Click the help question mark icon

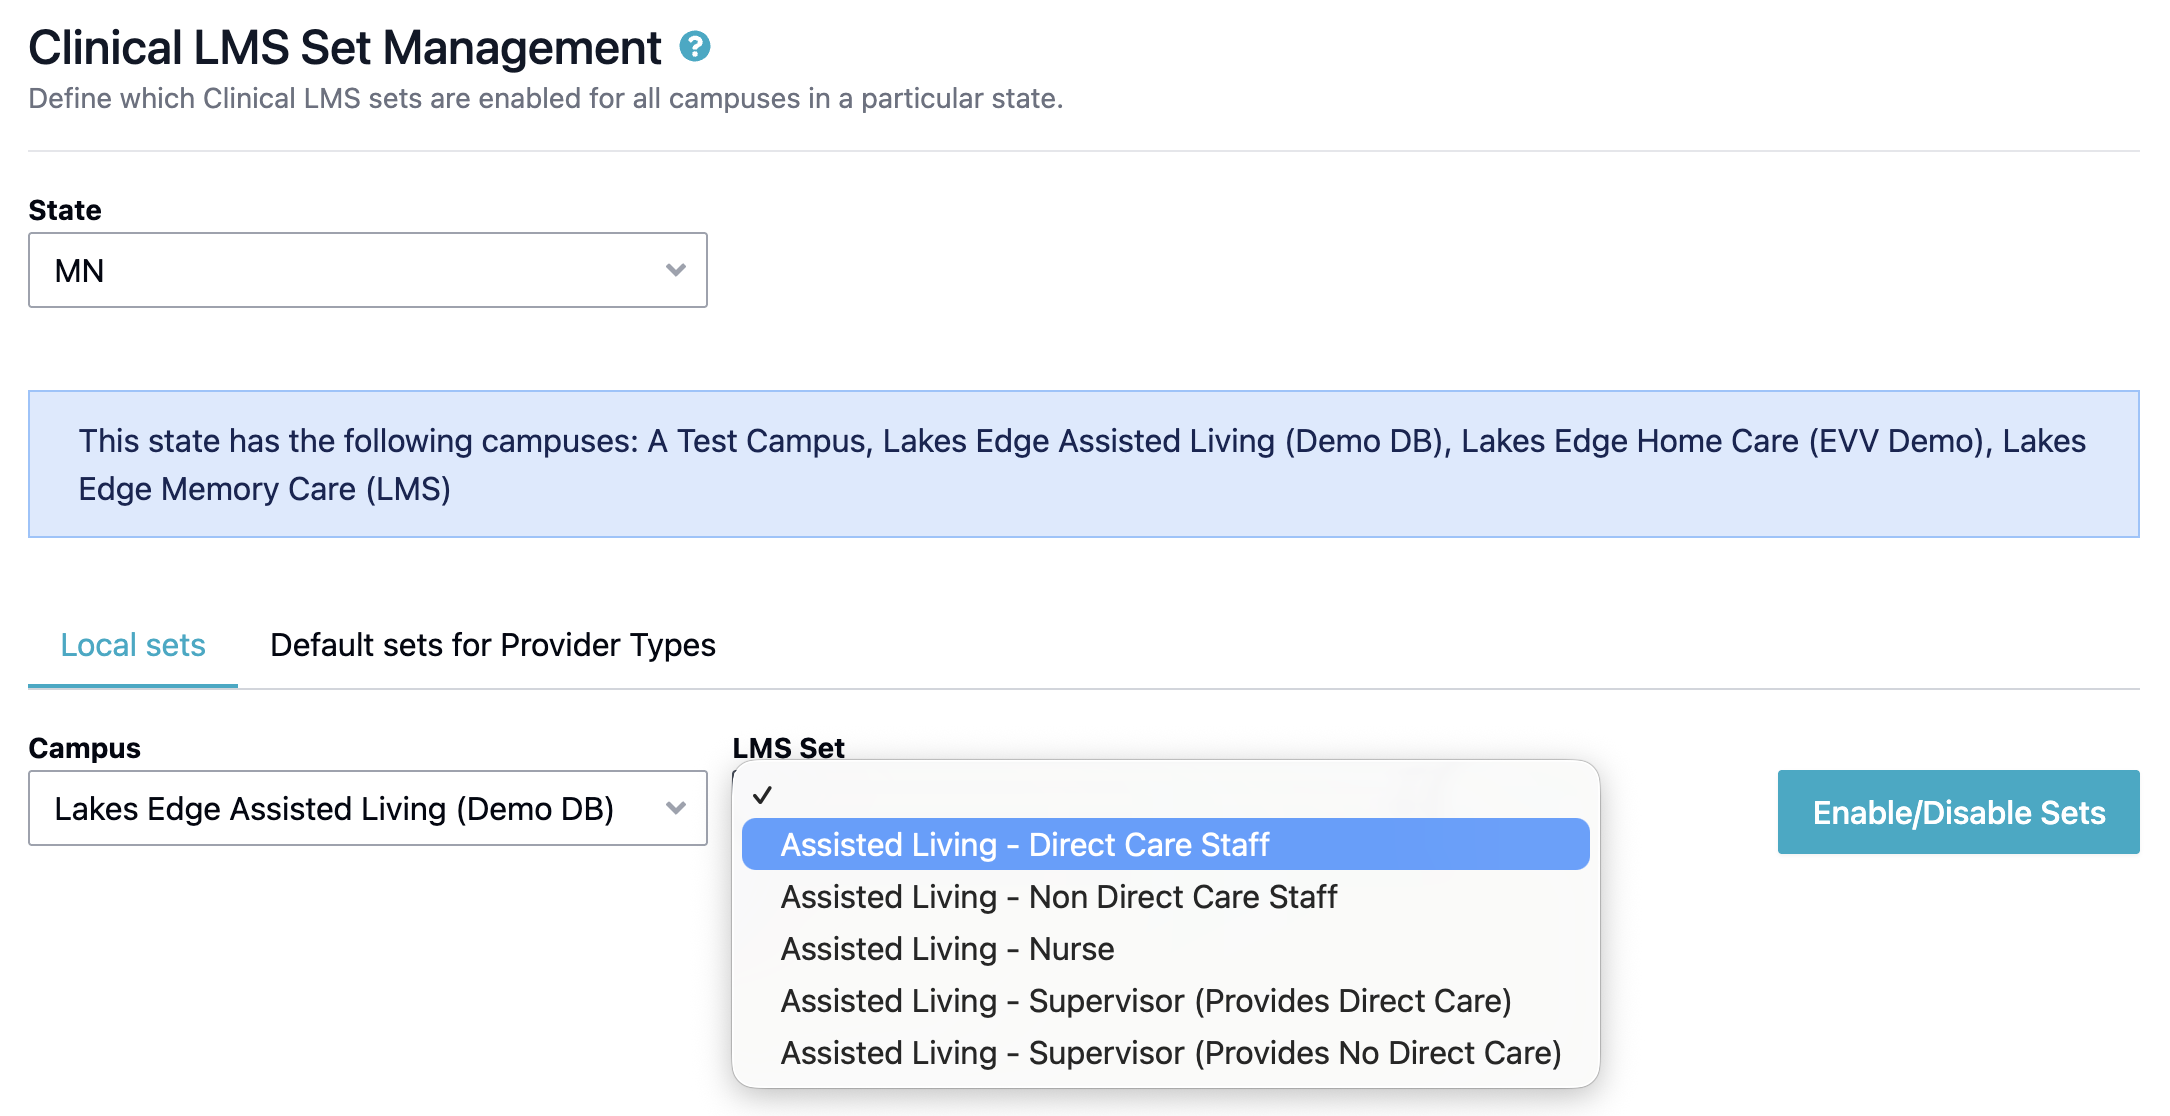[695, 46]
